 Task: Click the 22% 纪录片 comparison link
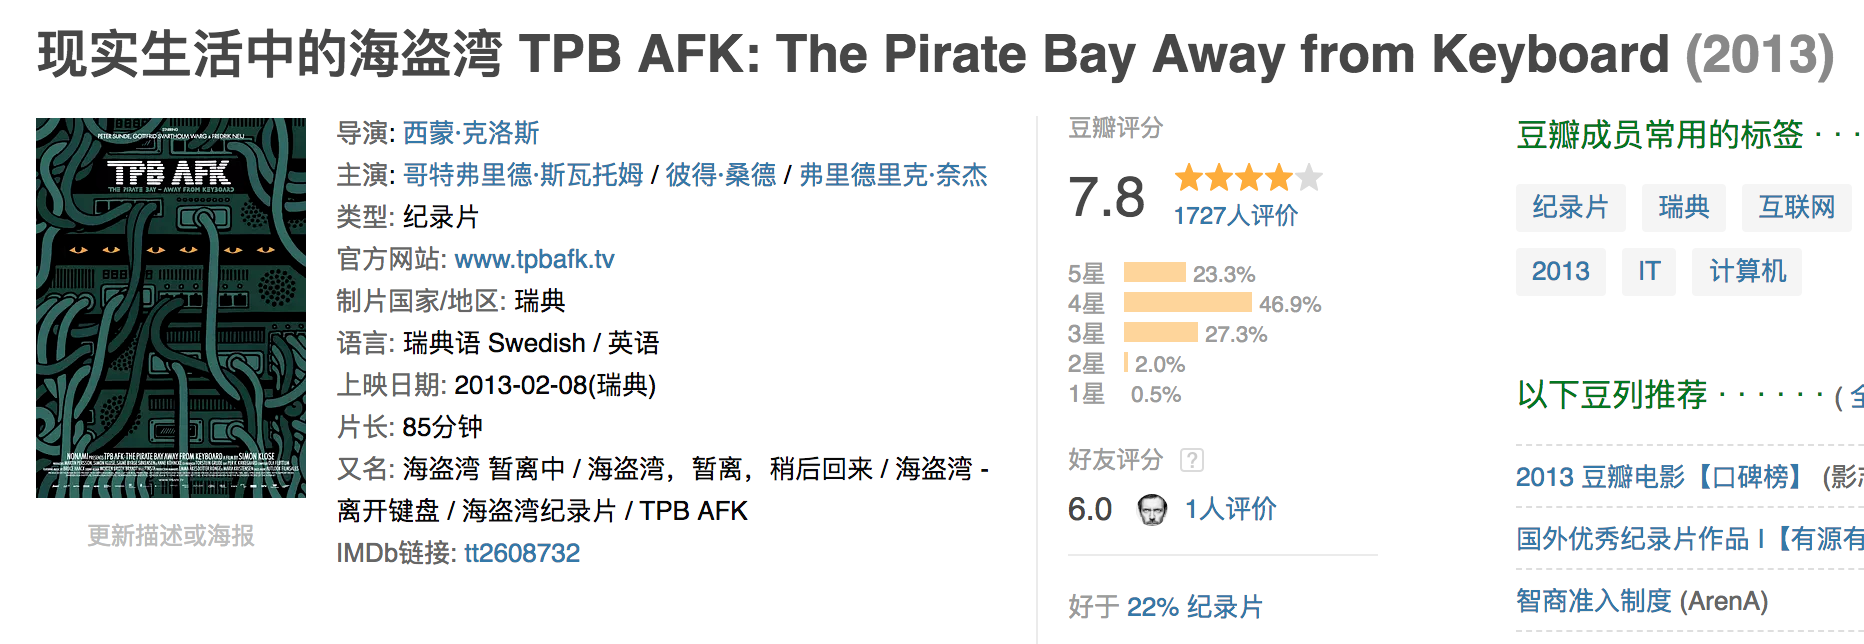[x=1195, y=607]
